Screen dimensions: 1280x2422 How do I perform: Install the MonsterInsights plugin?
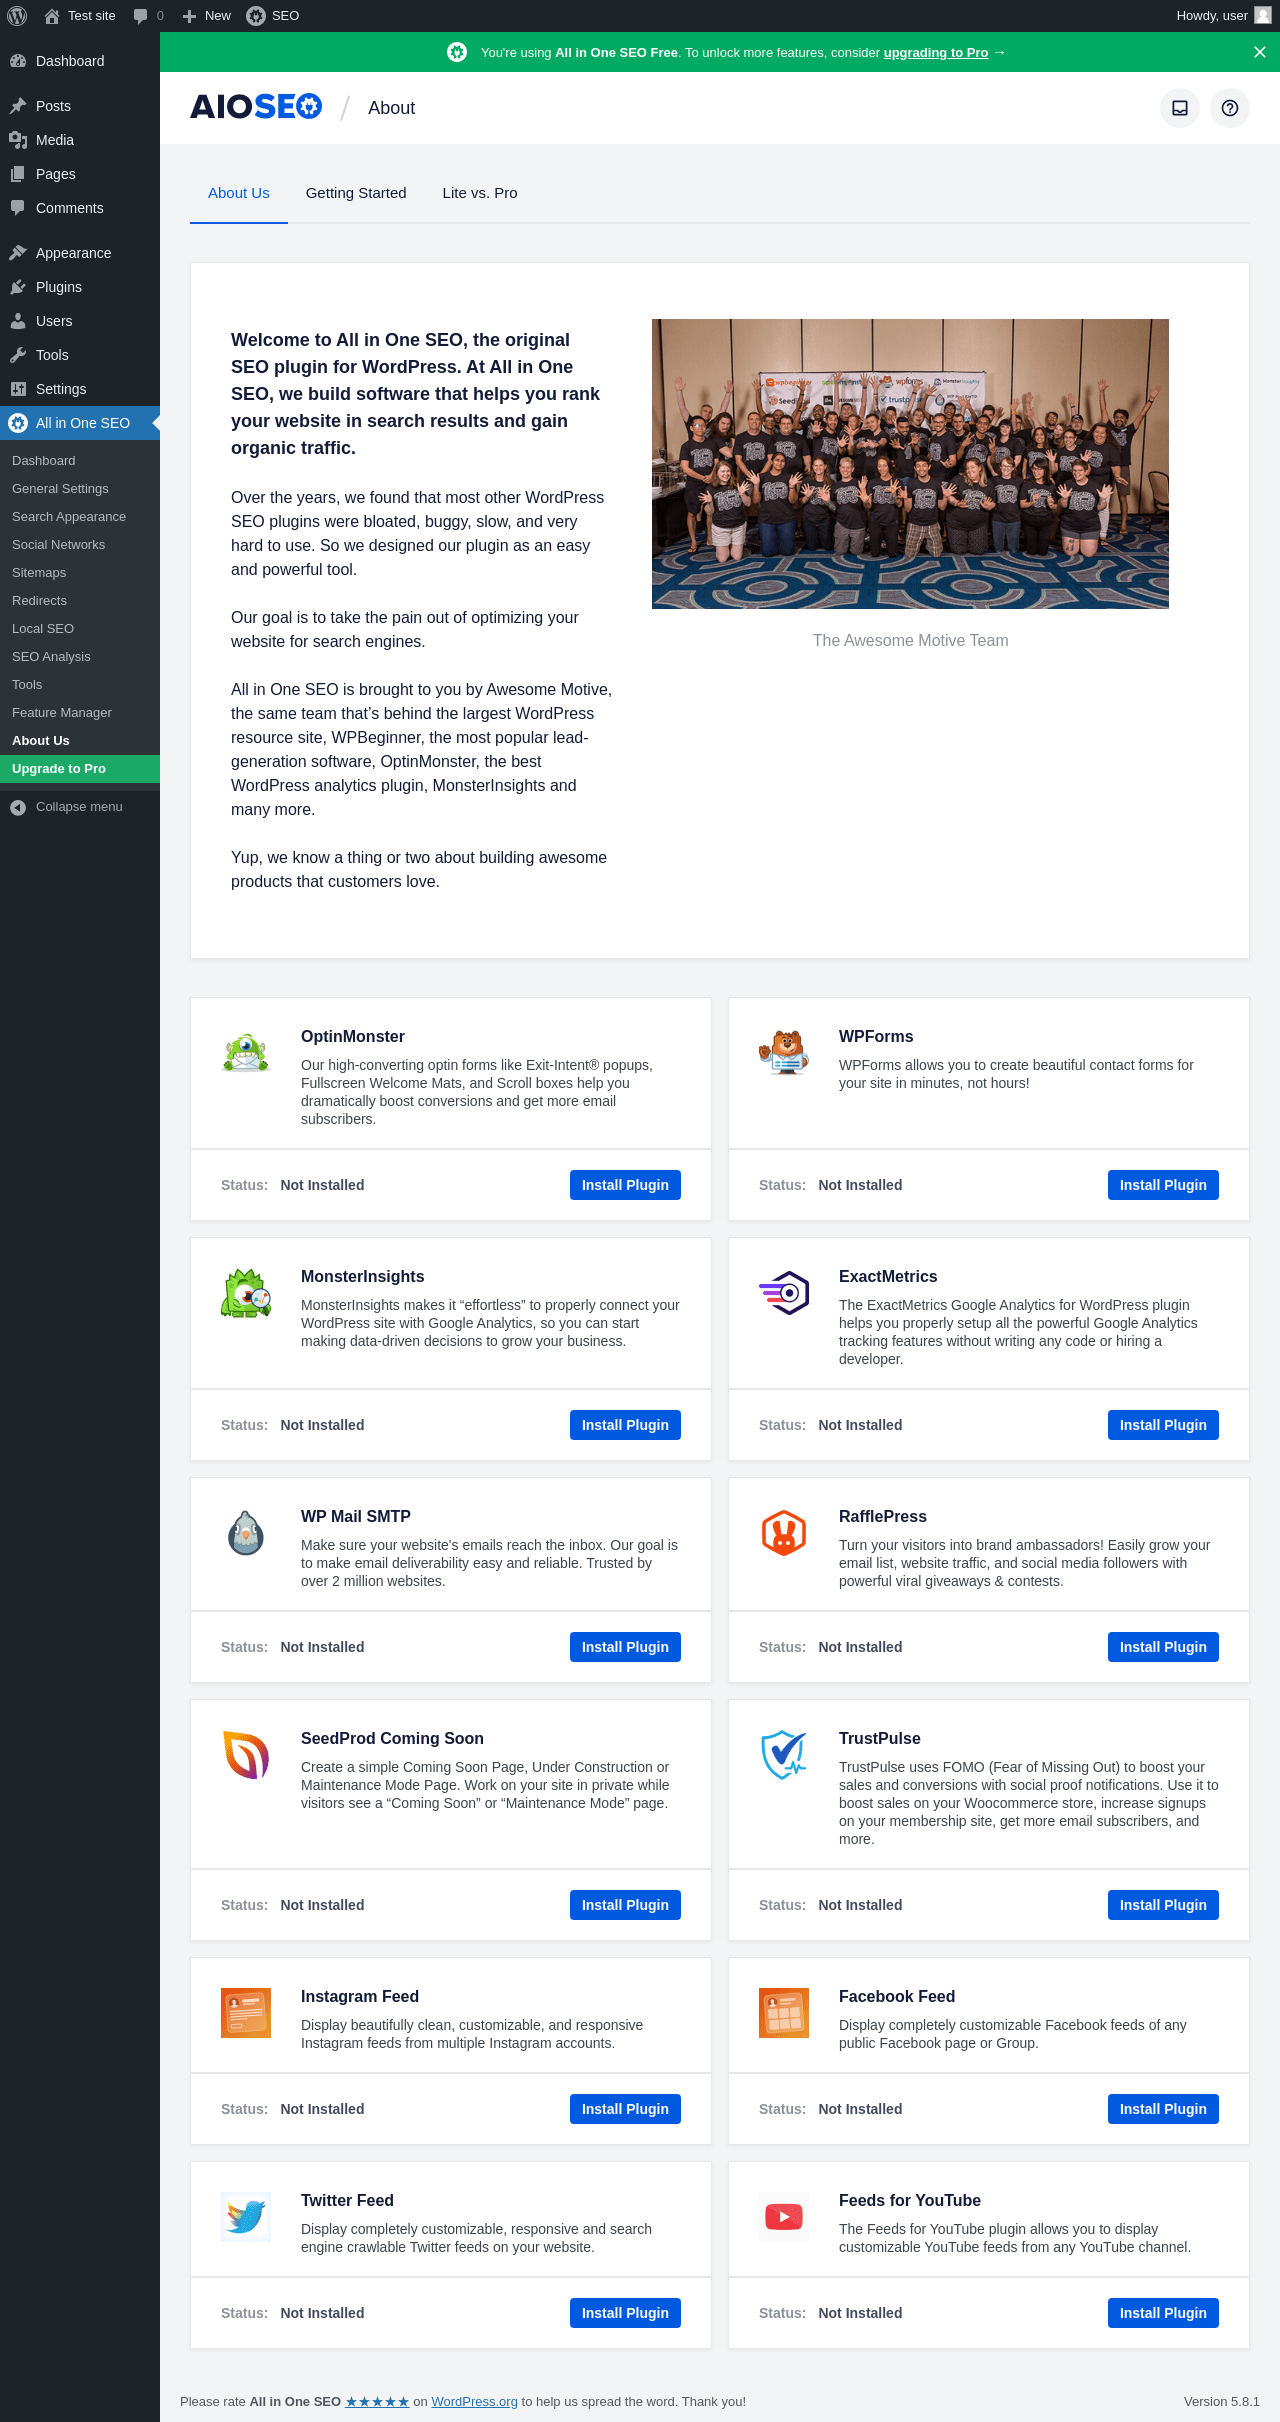tap(625, 1425)
